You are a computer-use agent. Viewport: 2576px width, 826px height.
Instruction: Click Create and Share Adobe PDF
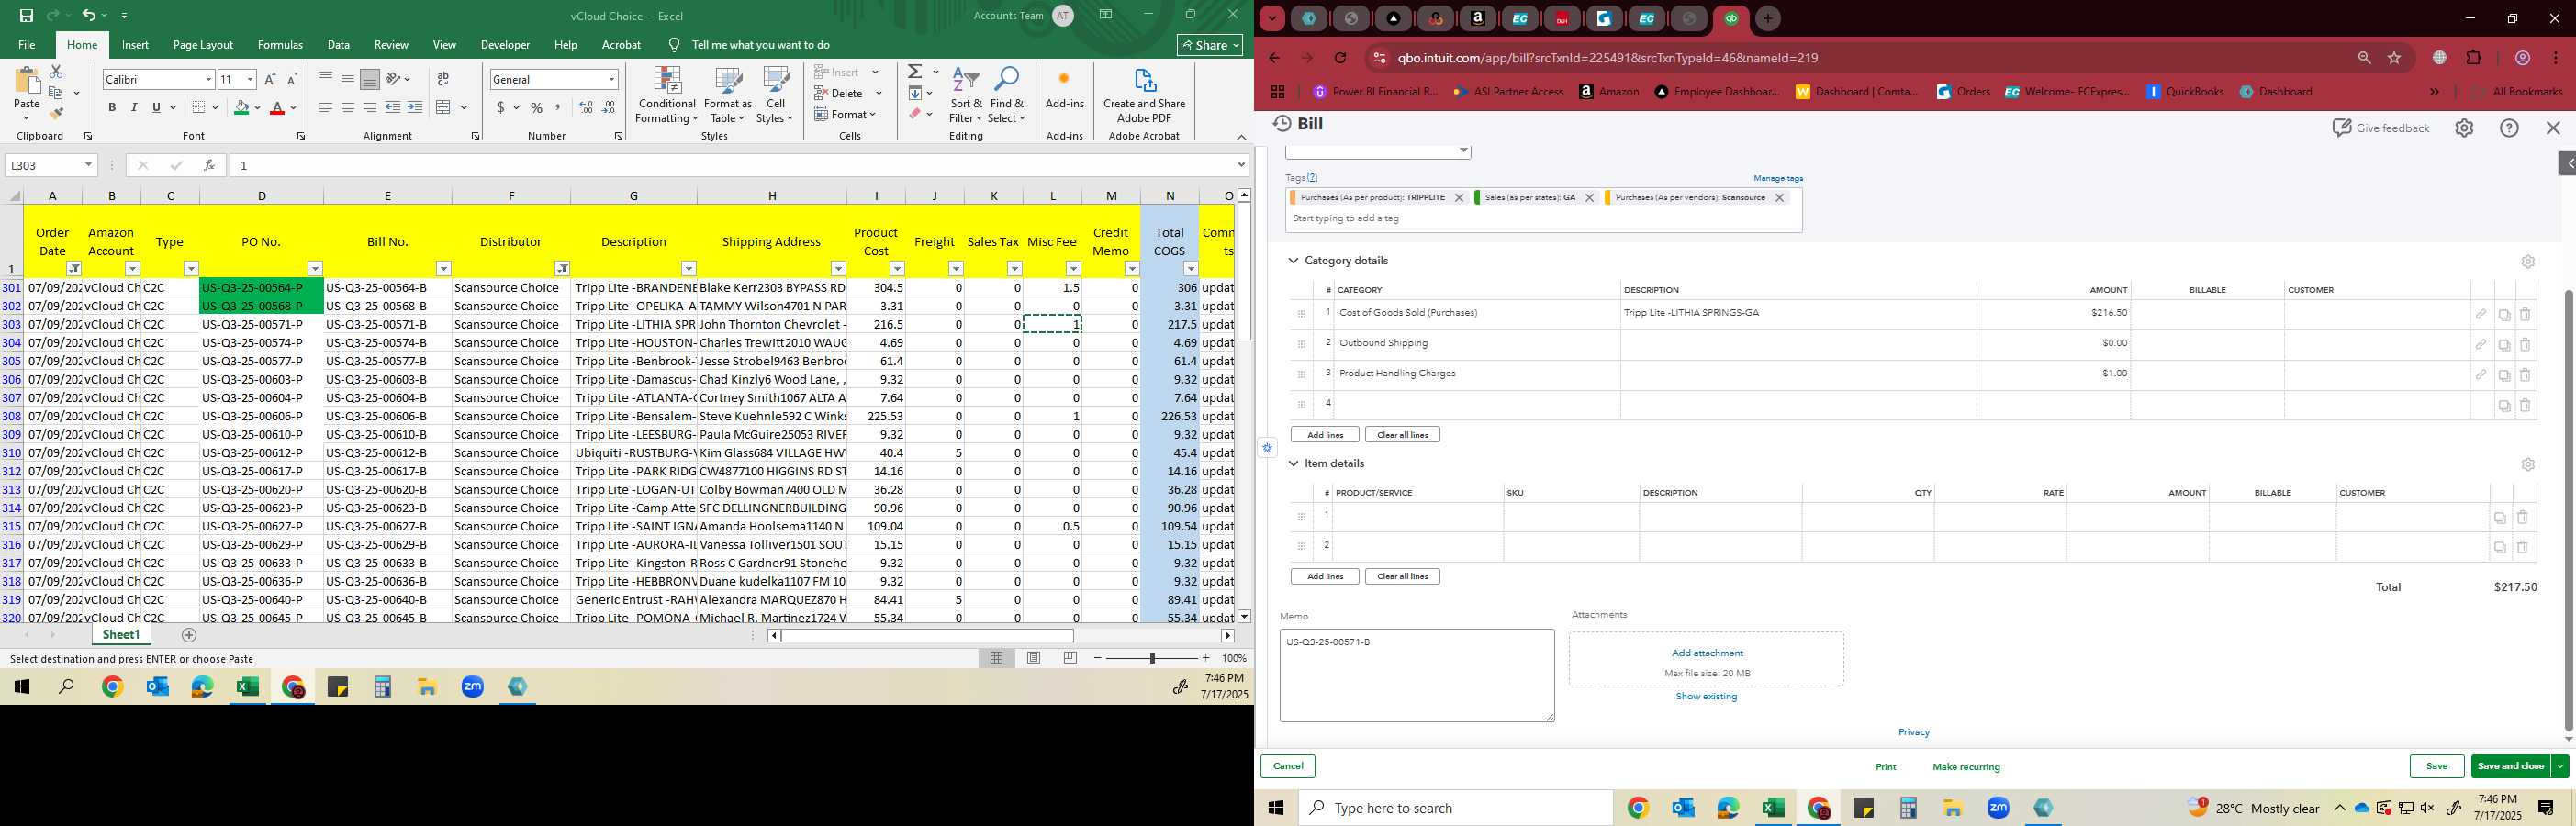tap(1144, 96)
